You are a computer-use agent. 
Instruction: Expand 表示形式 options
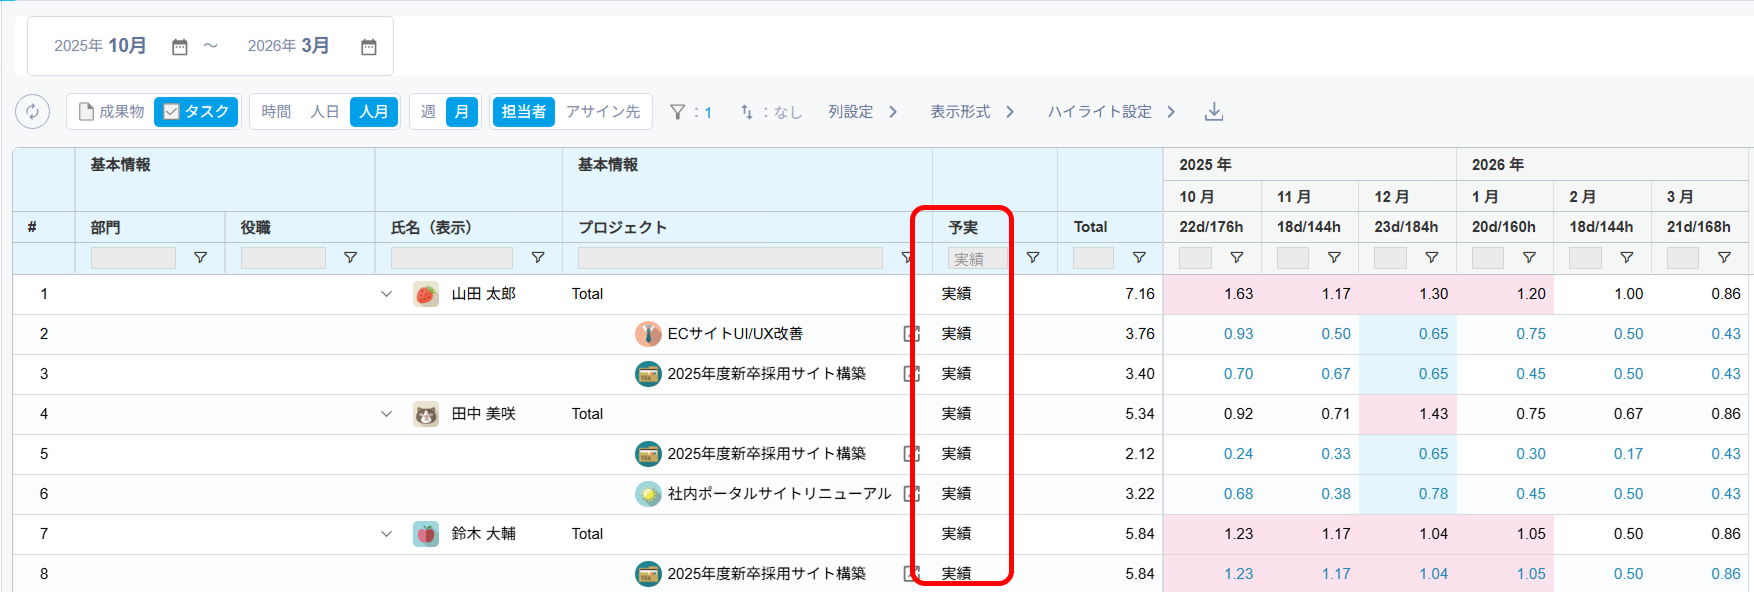pyautogui.click(x=972, y=112)
